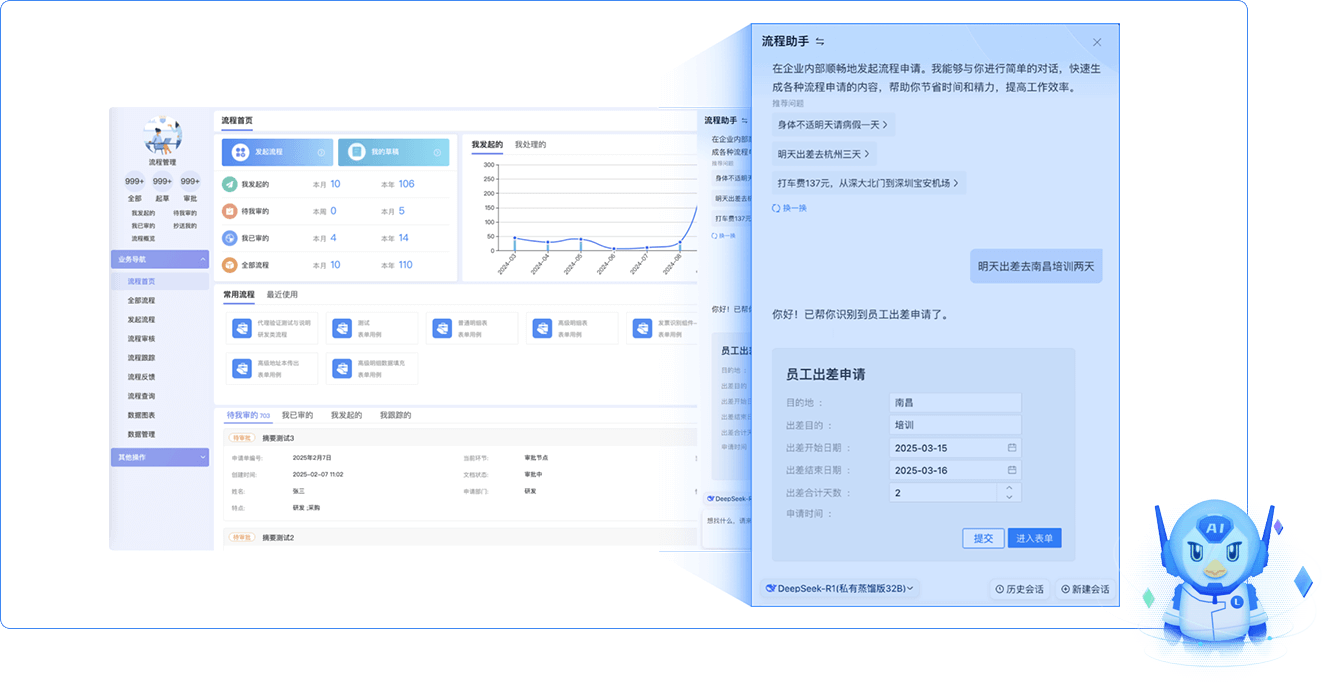
Task: Open the DeepSeek-R1 model dropdown
Action: tap(839, 589)
